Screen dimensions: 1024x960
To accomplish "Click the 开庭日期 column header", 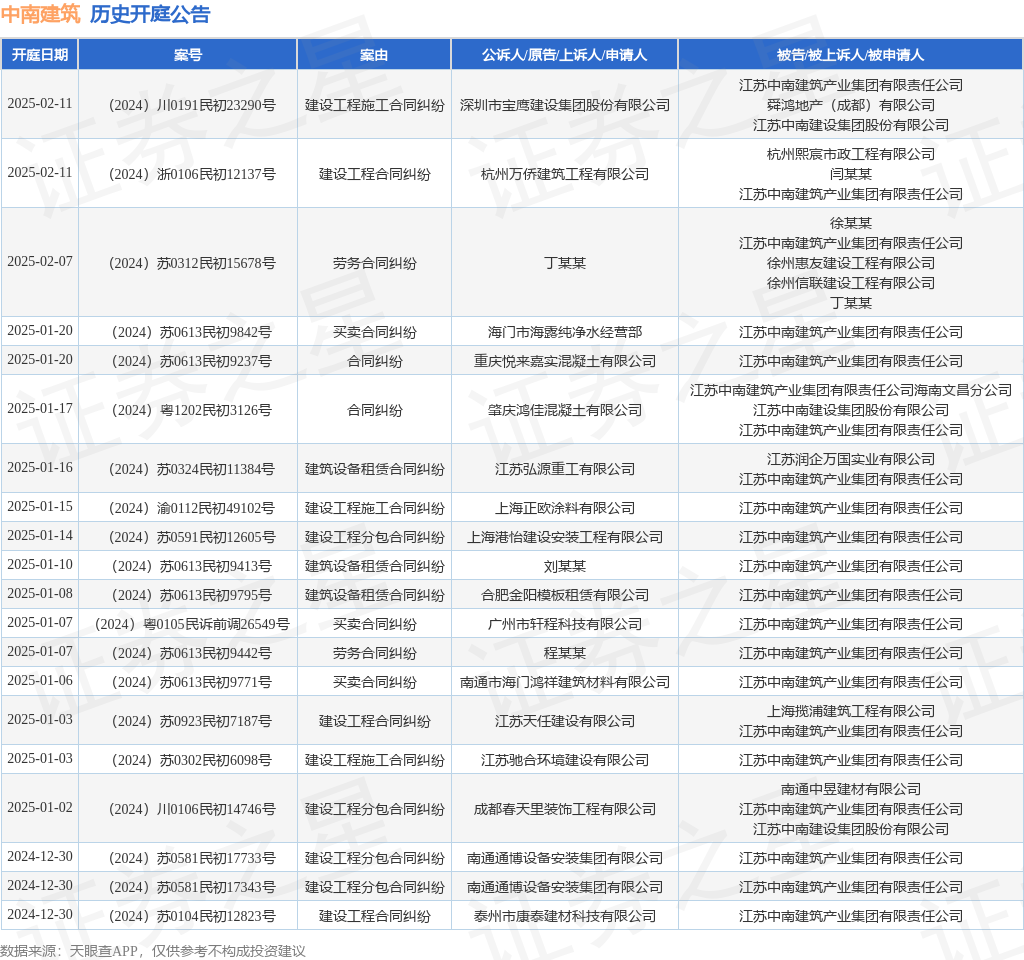I will [x=40, y=55].
